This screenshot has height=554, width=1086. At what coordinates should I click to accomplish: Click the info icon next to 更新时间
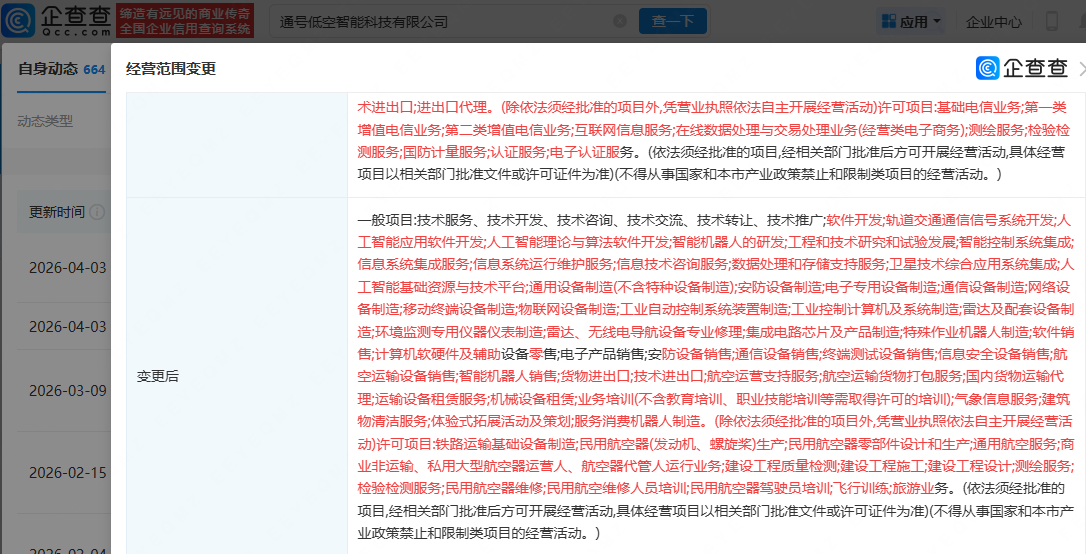tap(97, 212)
